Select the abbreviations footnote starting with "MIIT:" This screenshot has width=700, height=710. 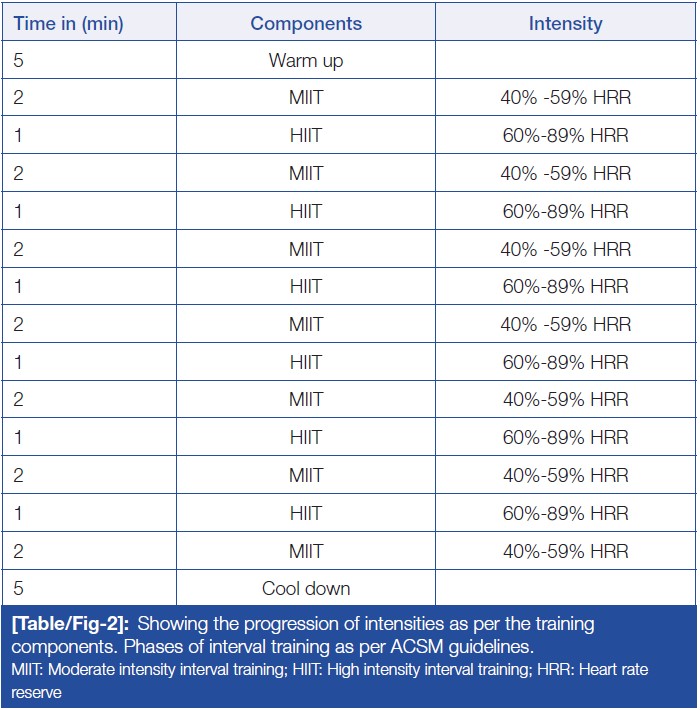330,678
